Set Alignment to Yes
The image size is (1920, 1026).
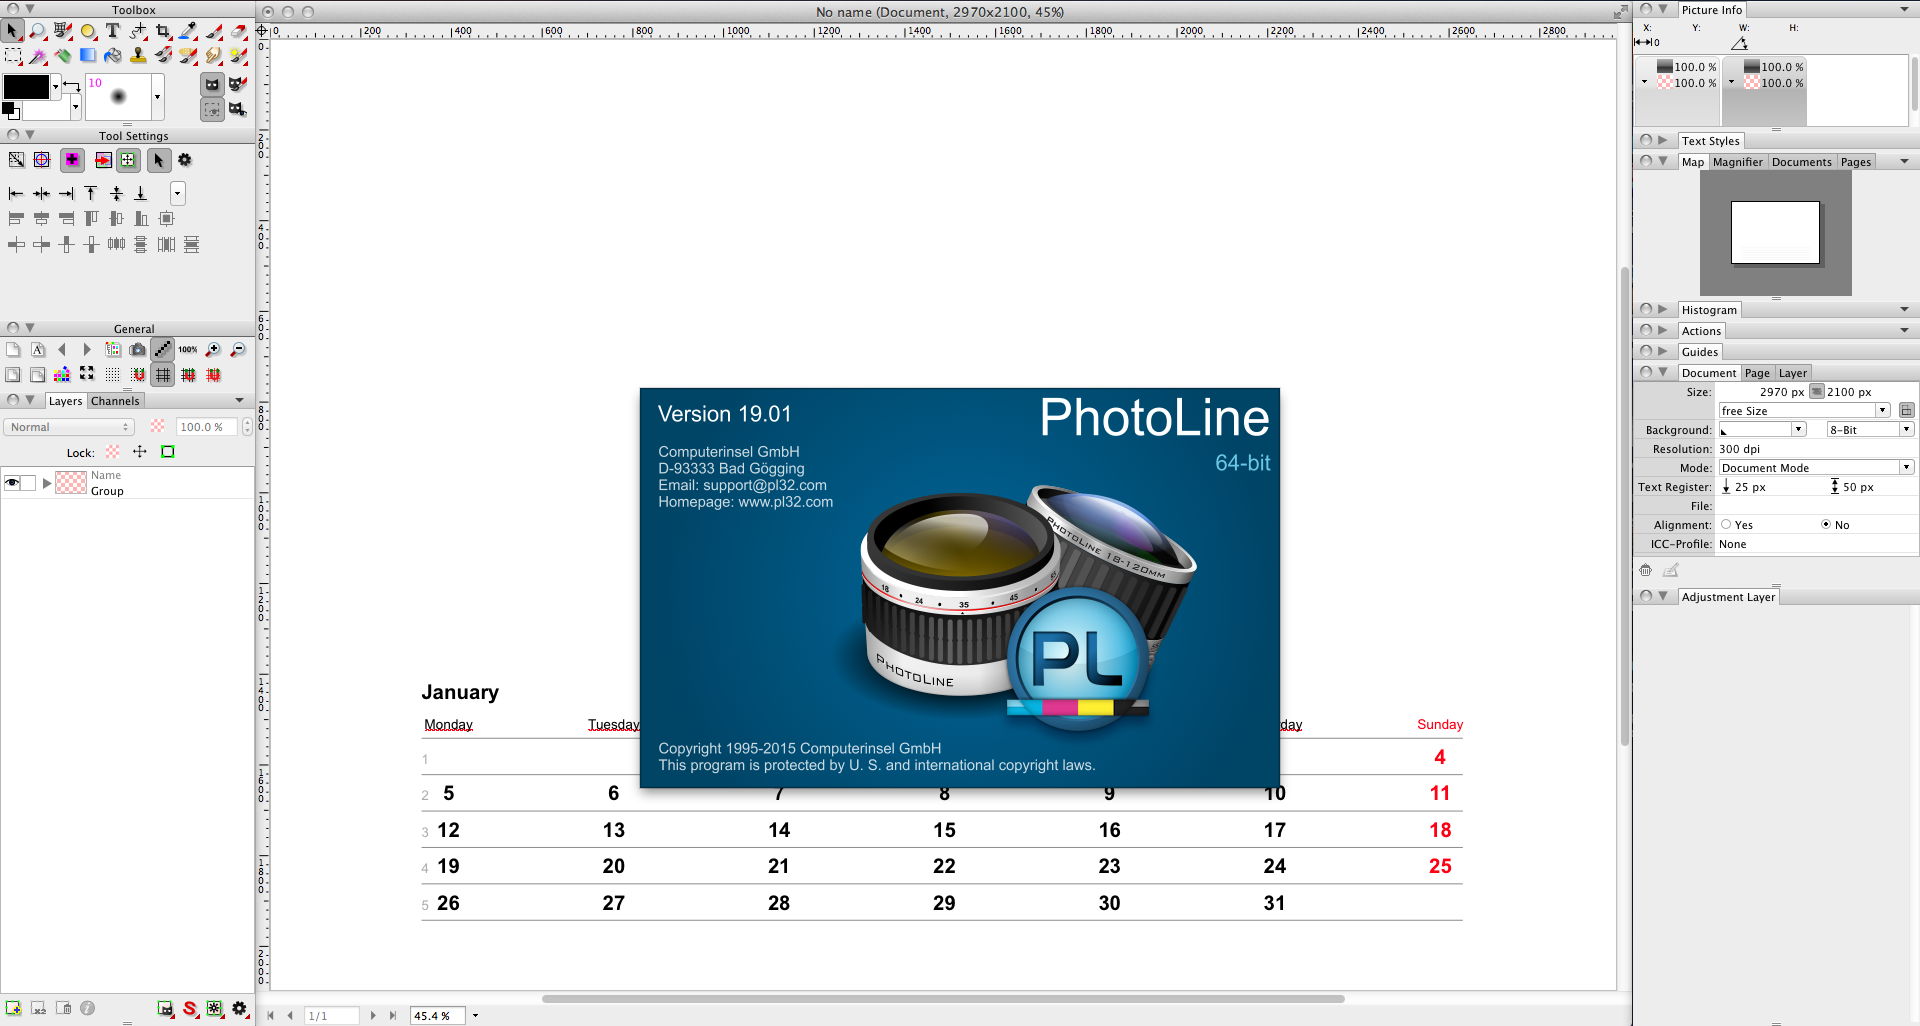[1726, 525]
